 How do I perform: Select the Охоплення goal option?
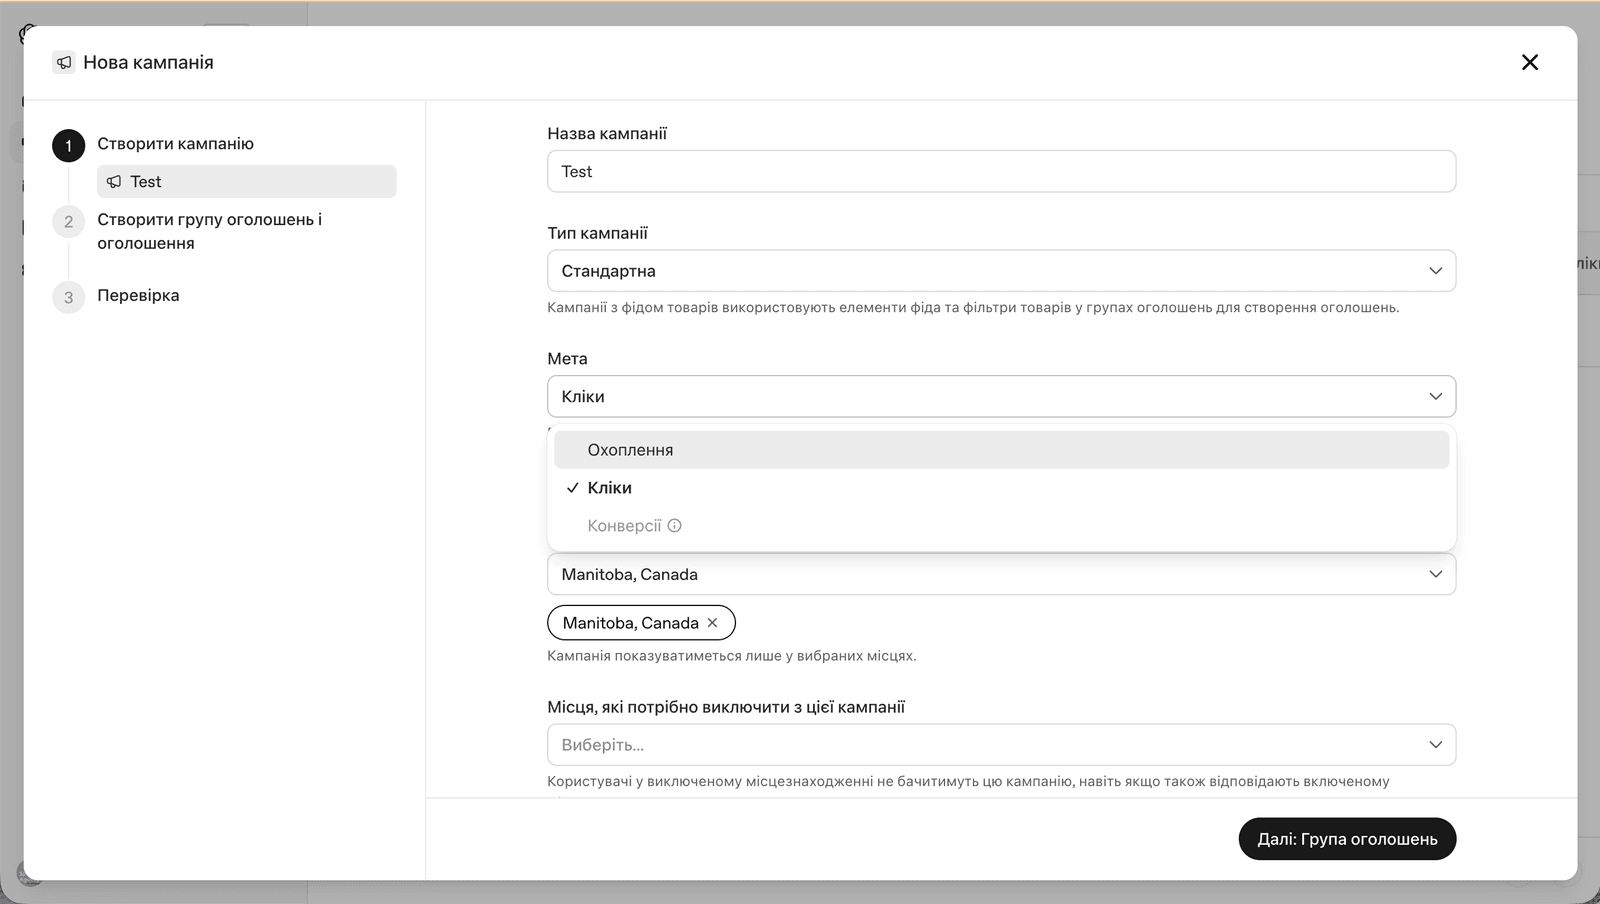coord(1001,450)
